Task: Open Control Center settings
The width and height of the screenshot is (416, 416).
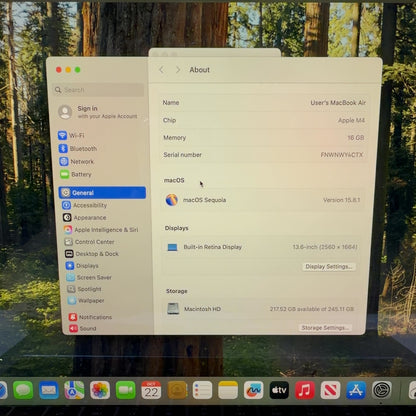Action: click(89, 242)
